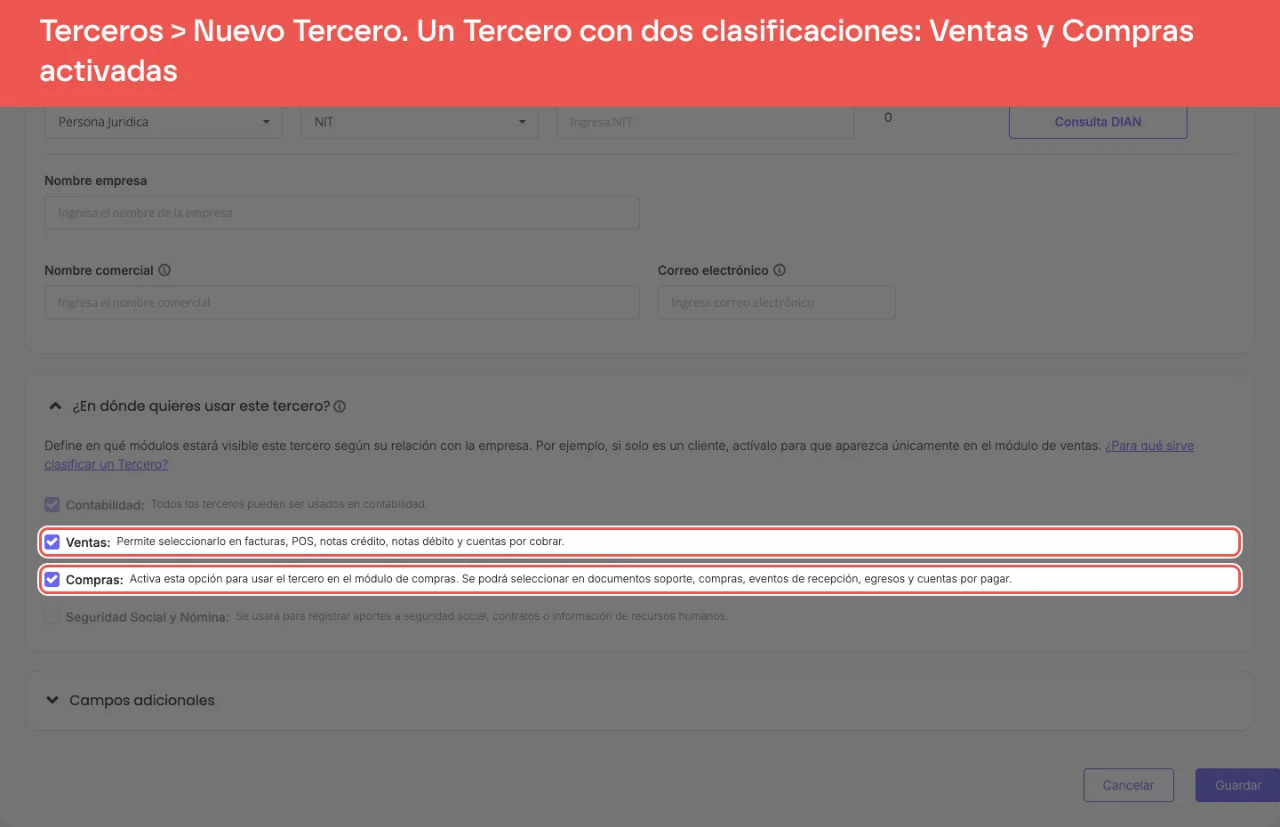Click the Correo electrónico info icon
This screenshot has height=827, width=1280.
click(780, 270)
